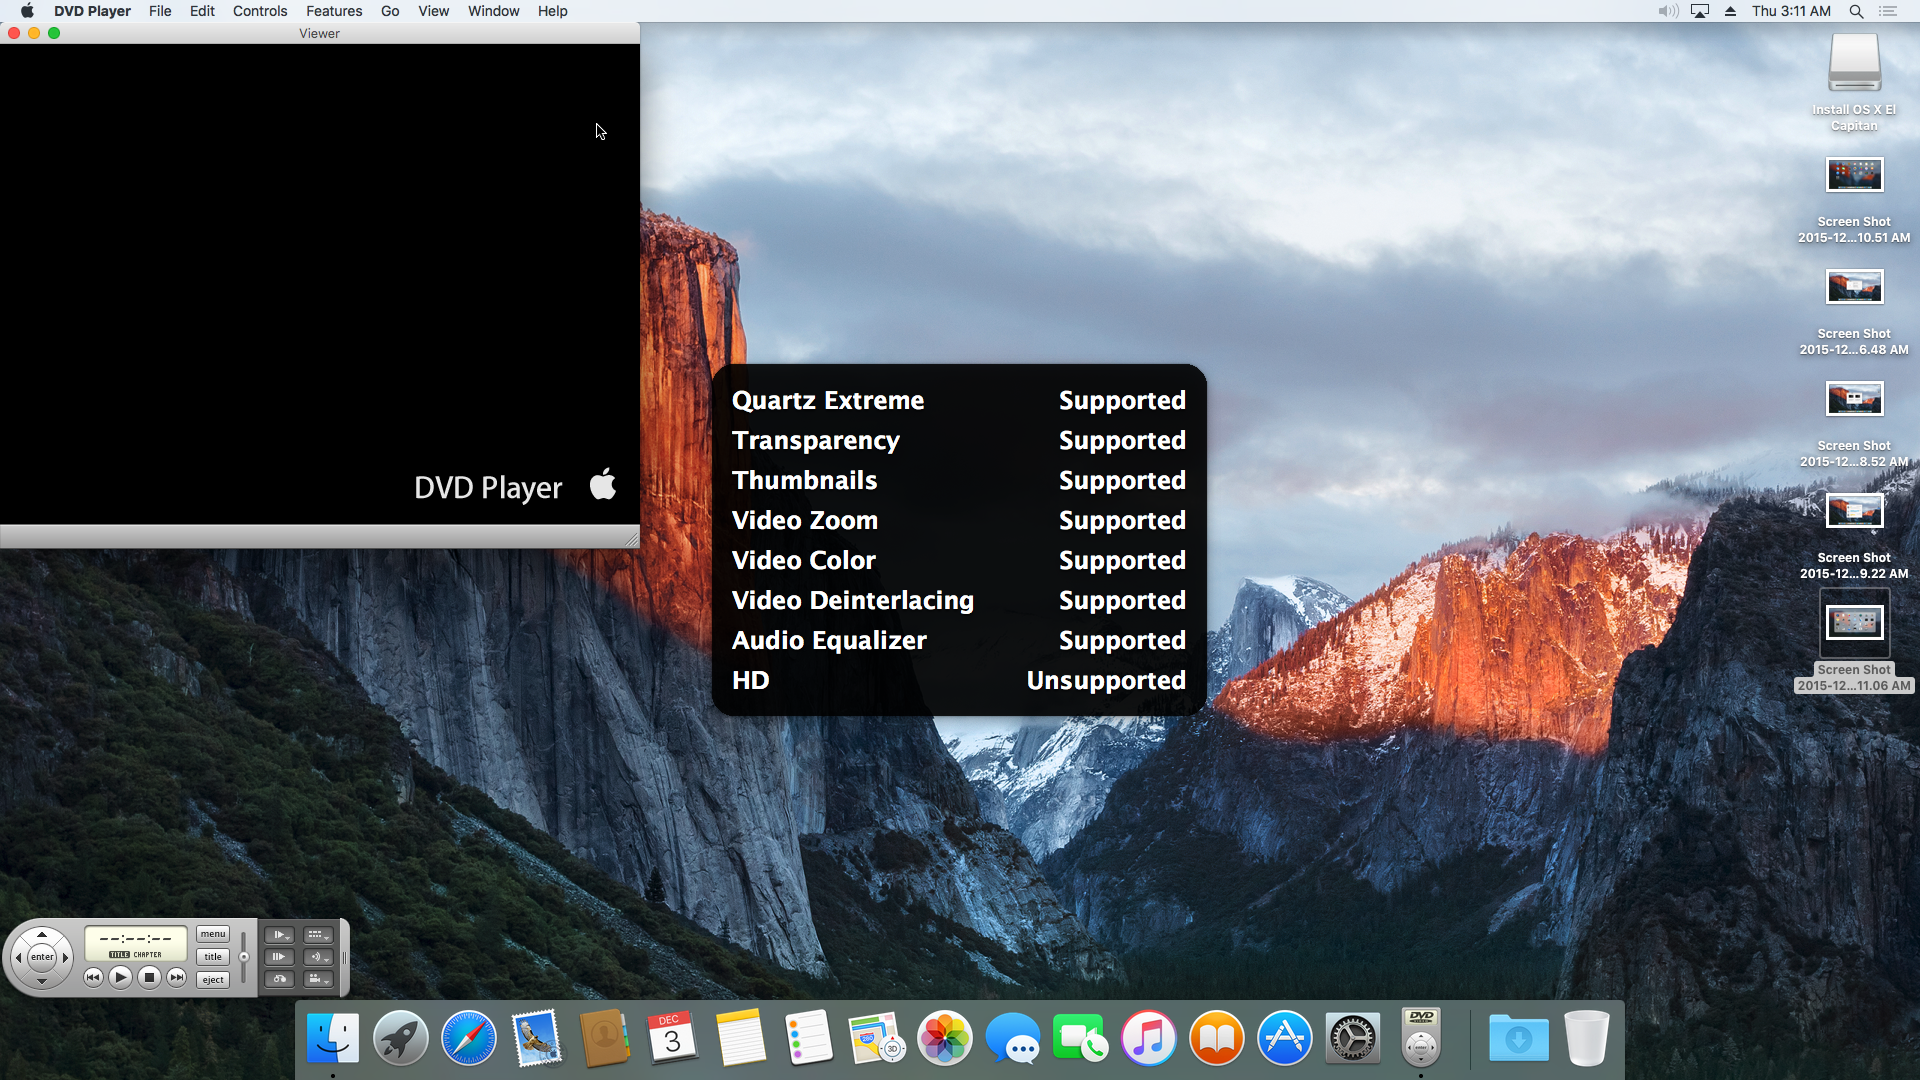Open the camera angle dropdown

(318, 979)
